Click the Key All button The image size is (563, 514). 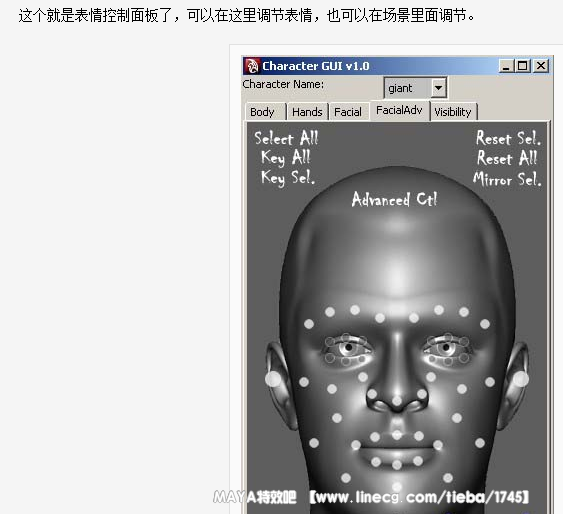(285, 158)
